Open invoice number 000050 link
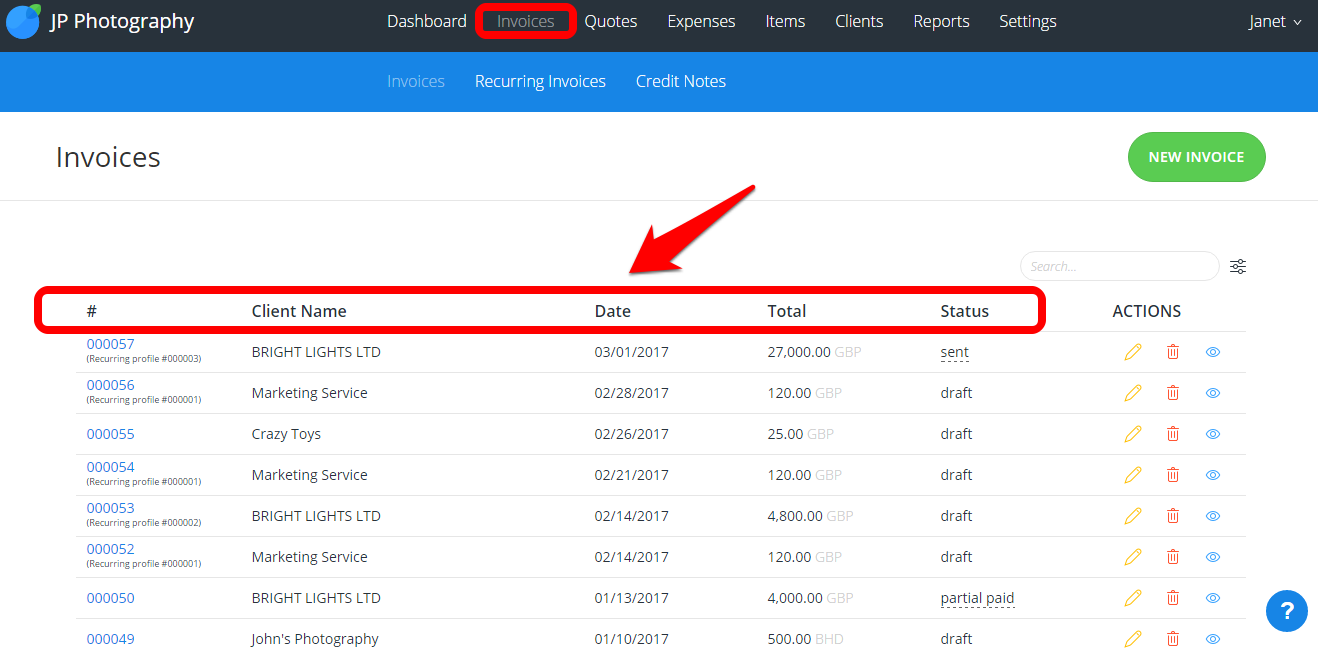This screenshot has height=650, width=1318. tap(110, 598)
